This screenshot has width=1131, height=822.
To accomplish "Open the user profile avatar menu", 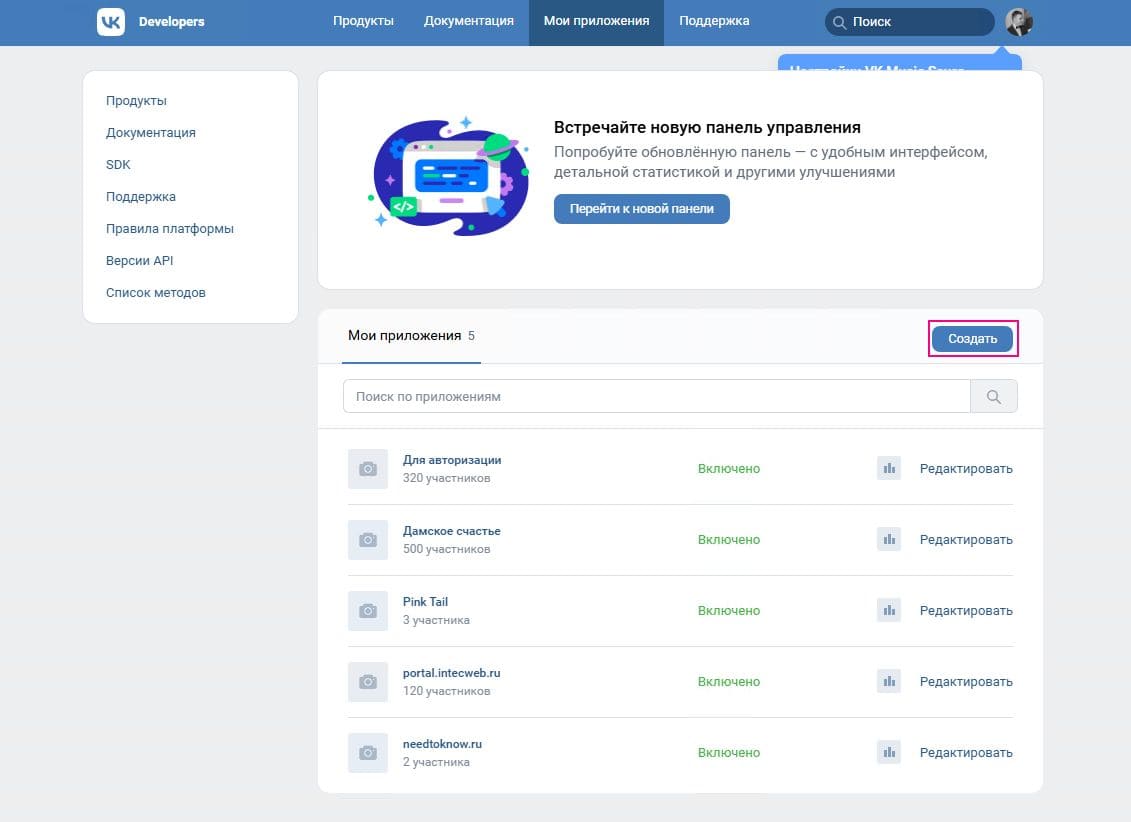I will (1019, 22).
